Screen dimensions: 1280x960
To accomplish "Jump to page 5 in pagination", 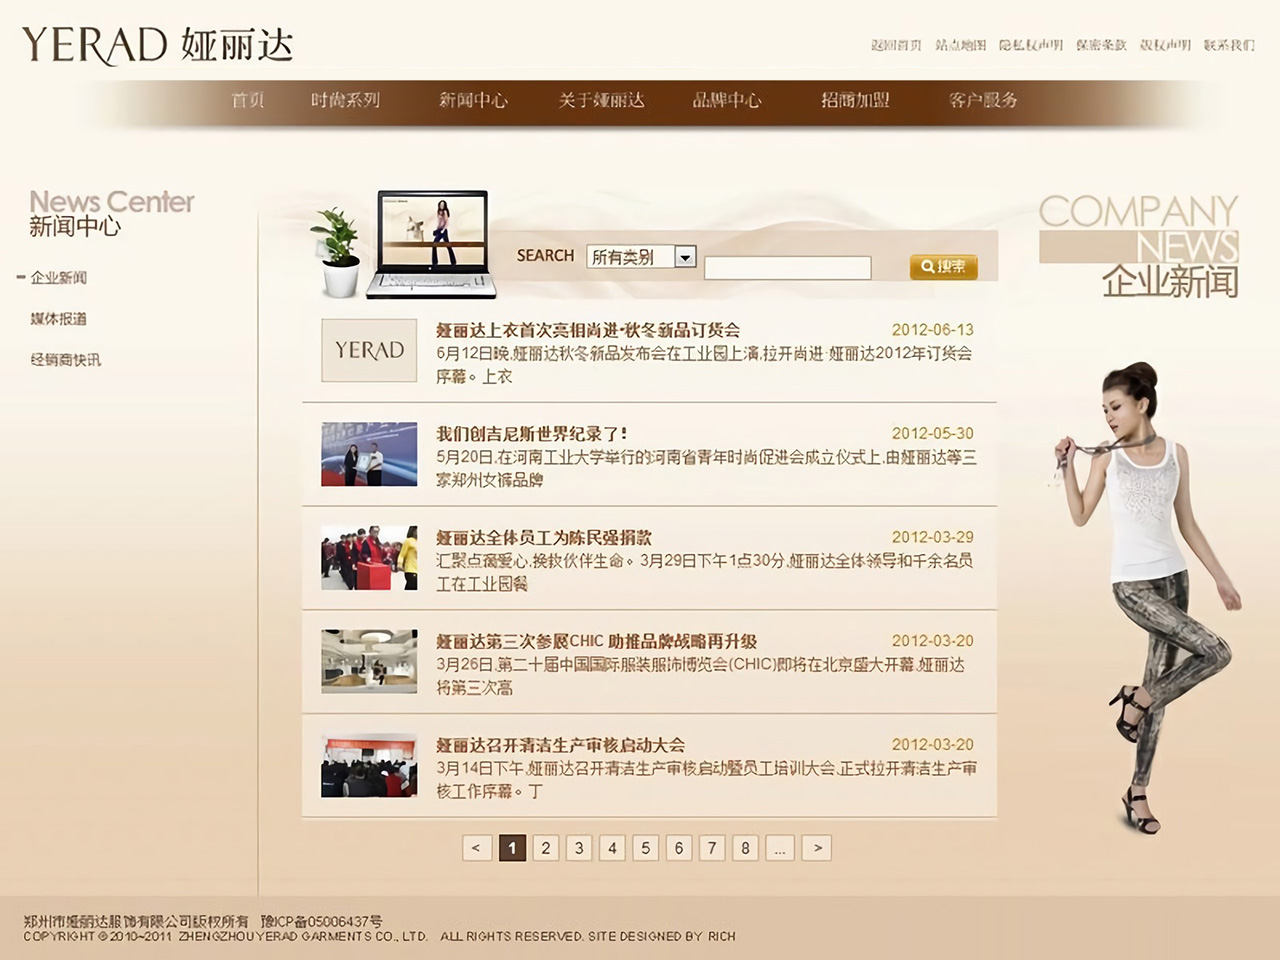I will coord(646,848).
